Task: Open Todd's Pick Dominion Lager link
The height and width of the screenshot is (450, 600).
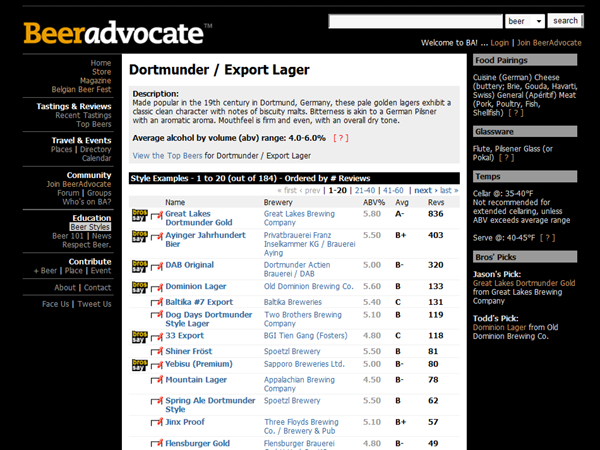Action: [x=500, y=328]
